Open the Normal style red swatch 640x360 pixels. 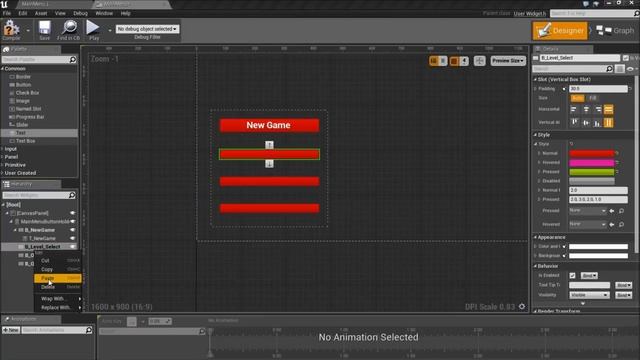(x=592, y=153)
